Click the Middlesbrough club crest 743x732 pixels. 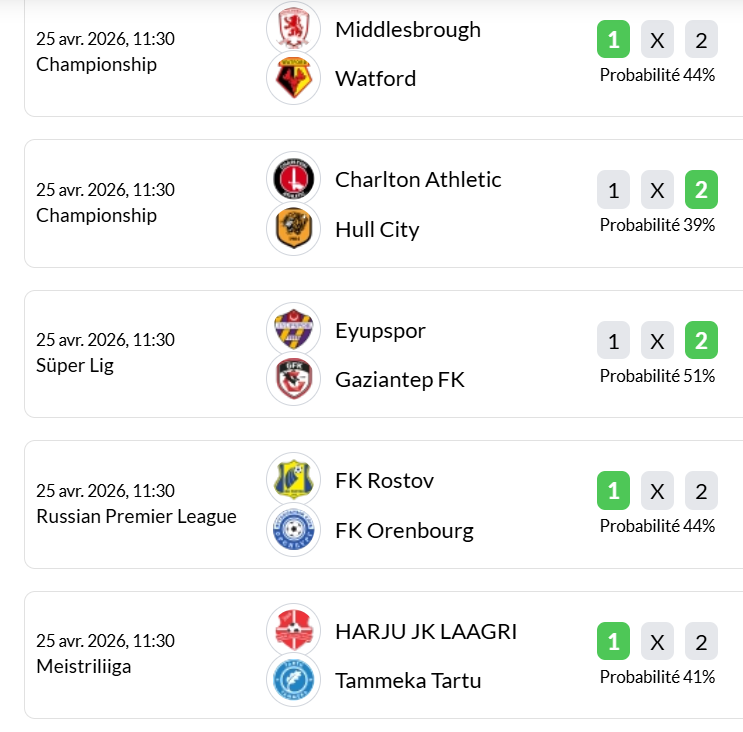(x=293, y=28)
